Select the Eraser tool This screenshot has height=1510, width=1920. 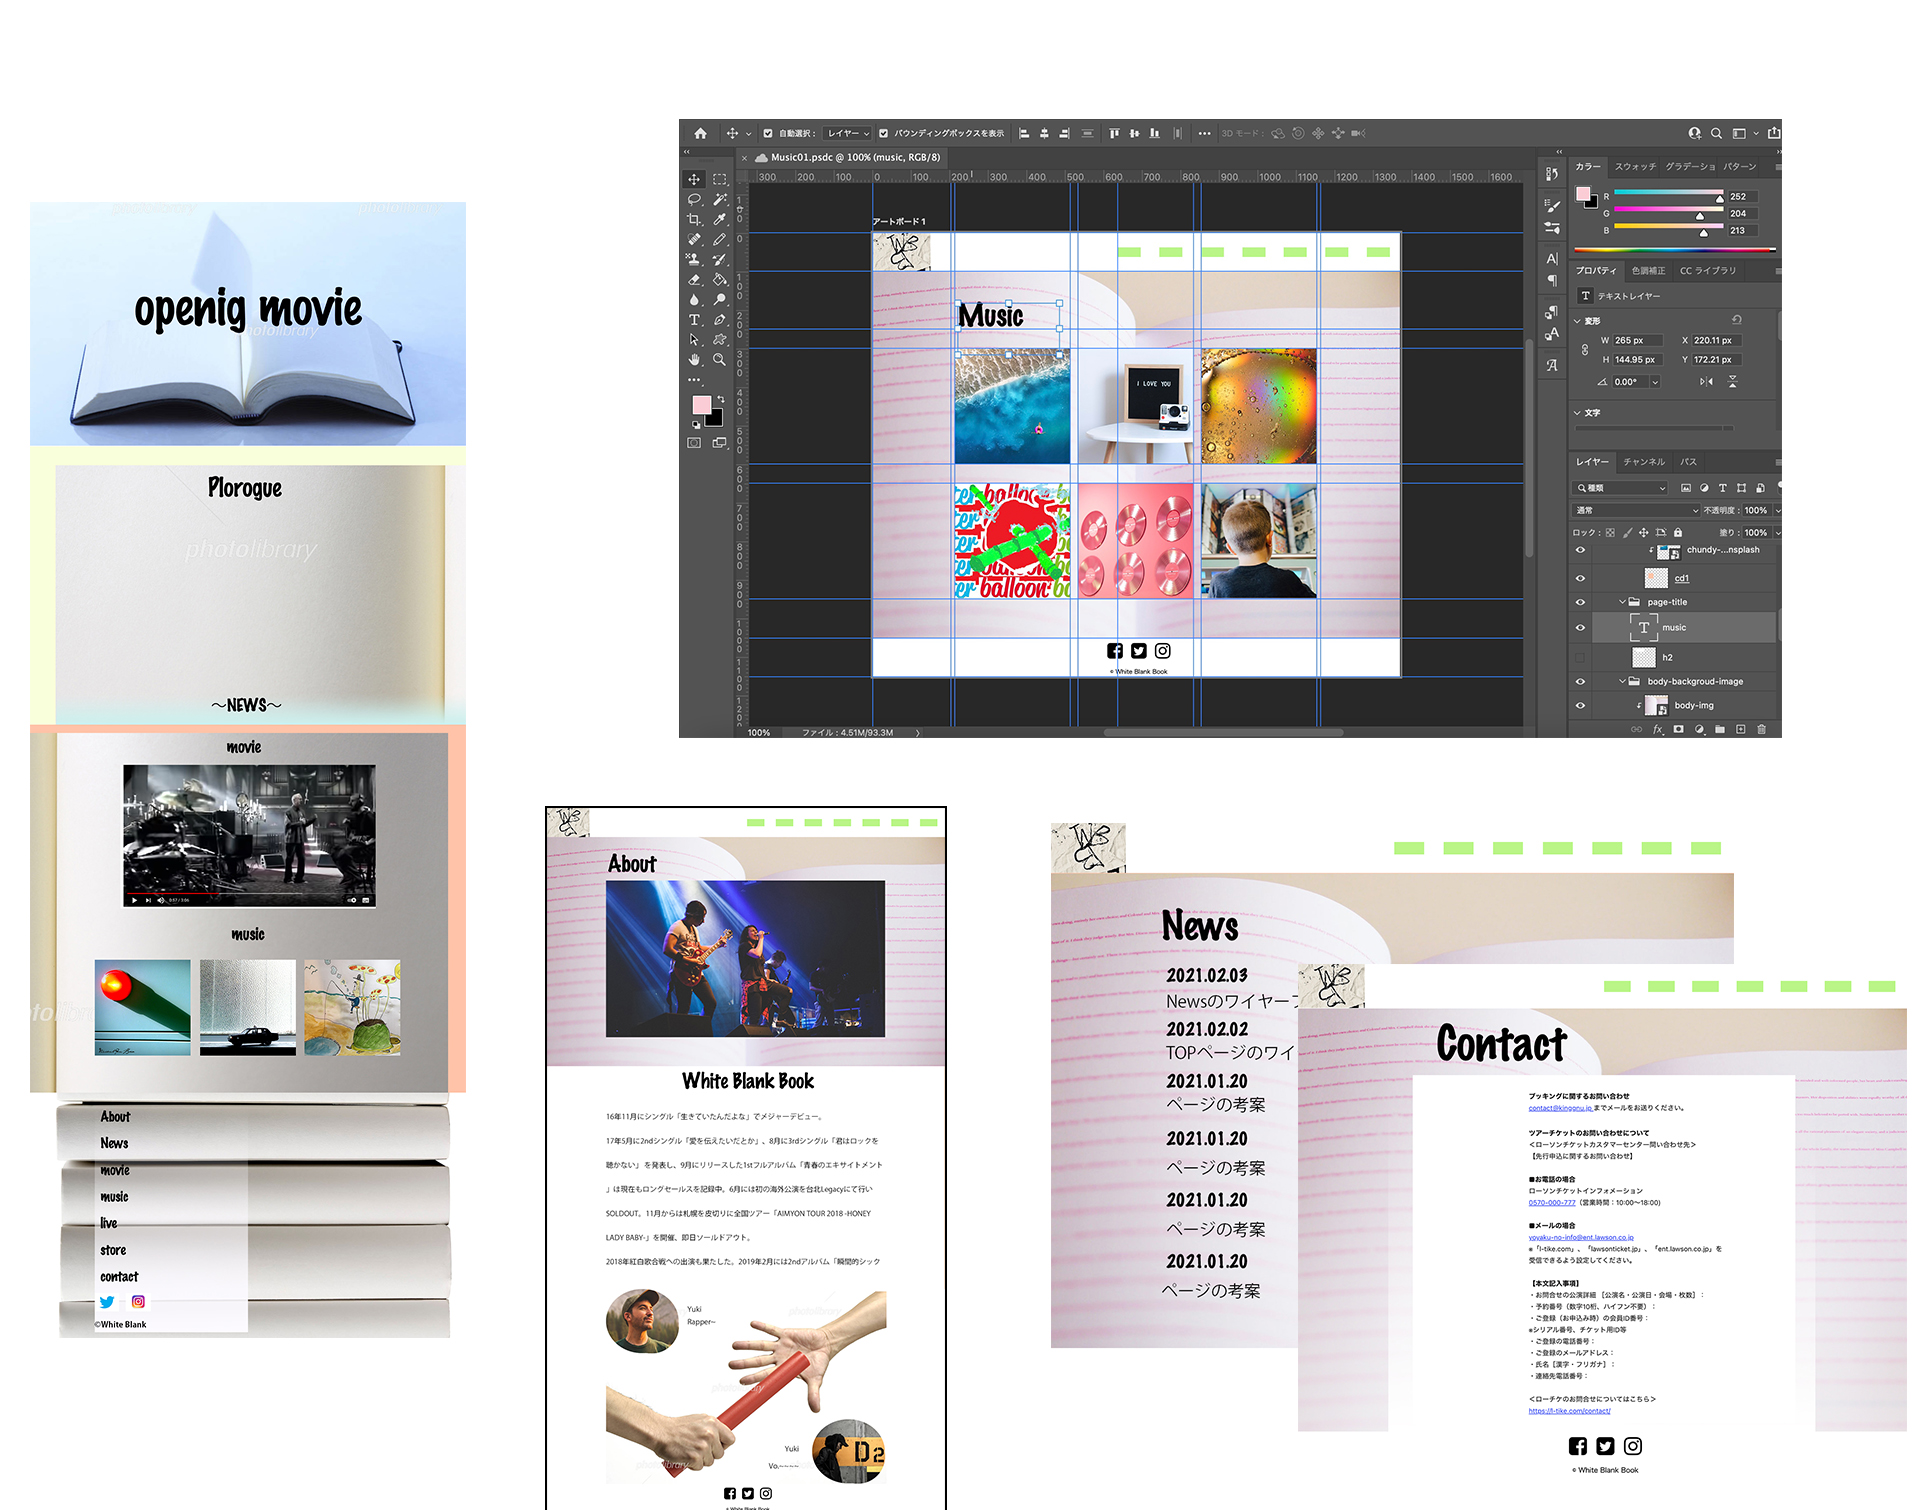tap(694, 280)
